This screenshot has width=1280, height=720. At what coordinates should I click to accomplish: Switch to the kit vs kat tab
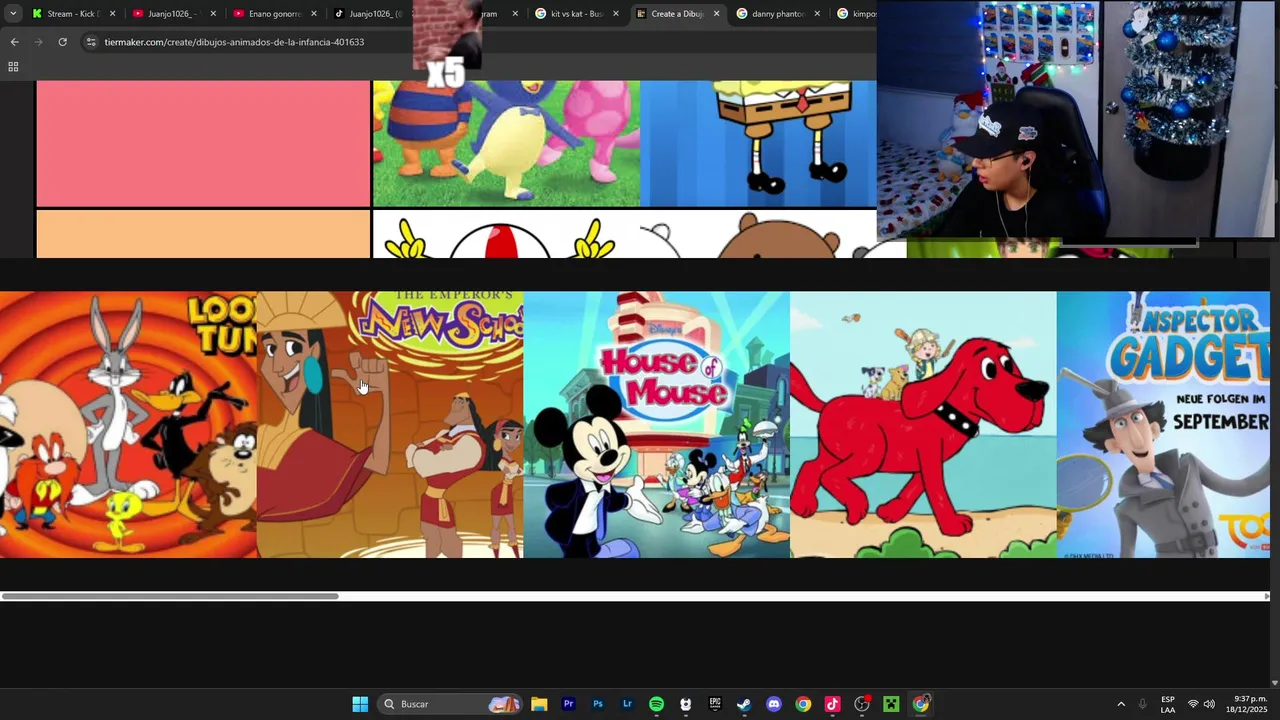pos(576,14)
